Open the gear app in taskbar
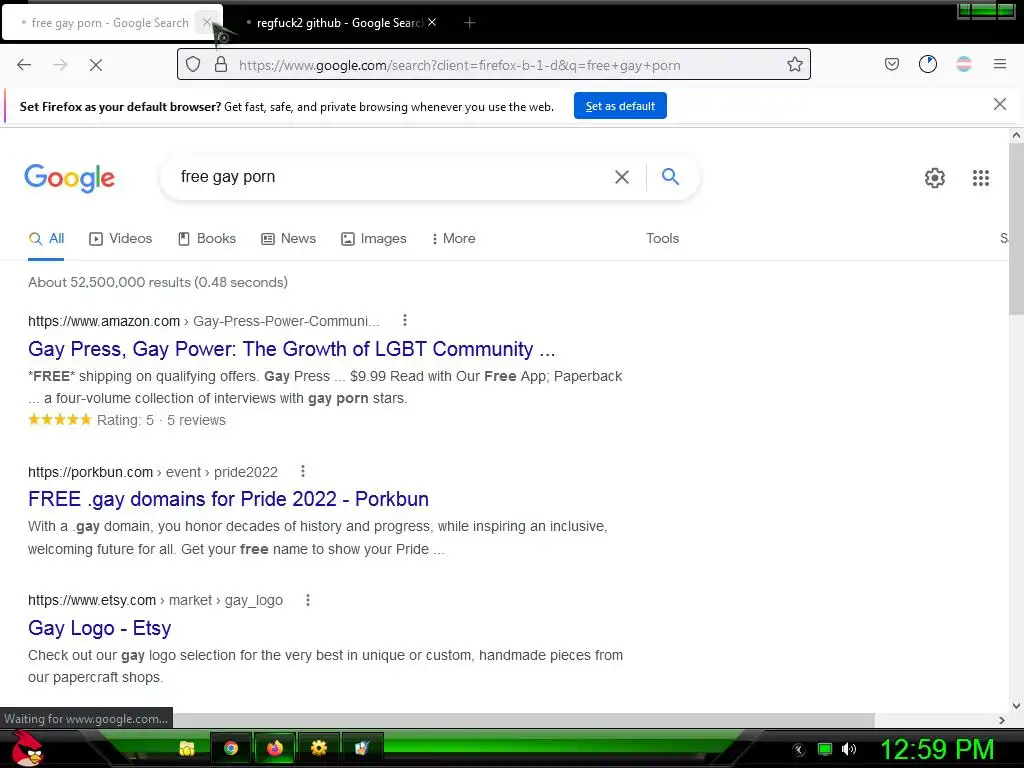Image resolution: width=1024 pixels, height=768 pixels. tap(319, 748)
